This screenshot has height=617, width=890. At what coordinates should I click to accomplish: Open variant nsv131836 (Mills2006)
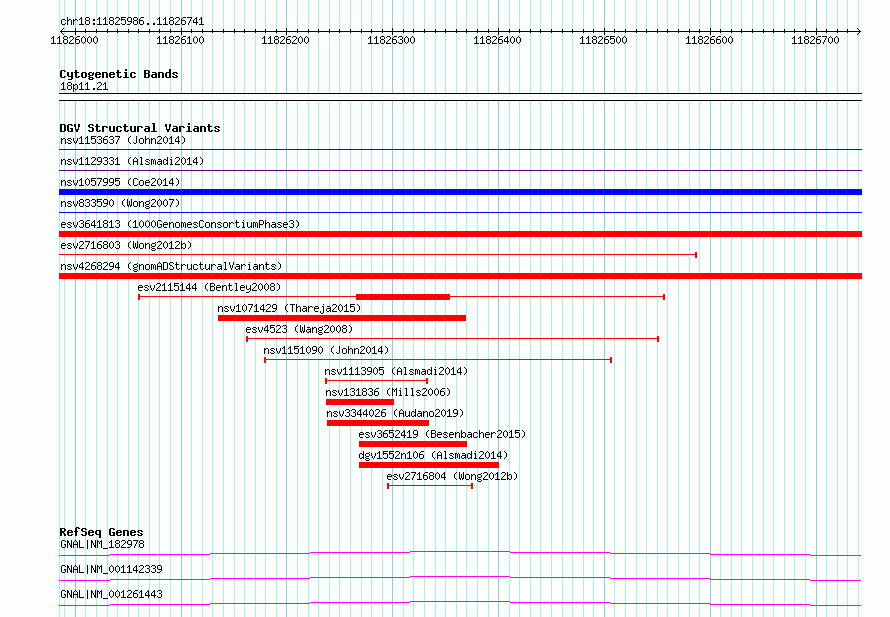click(x=388, y=392)
